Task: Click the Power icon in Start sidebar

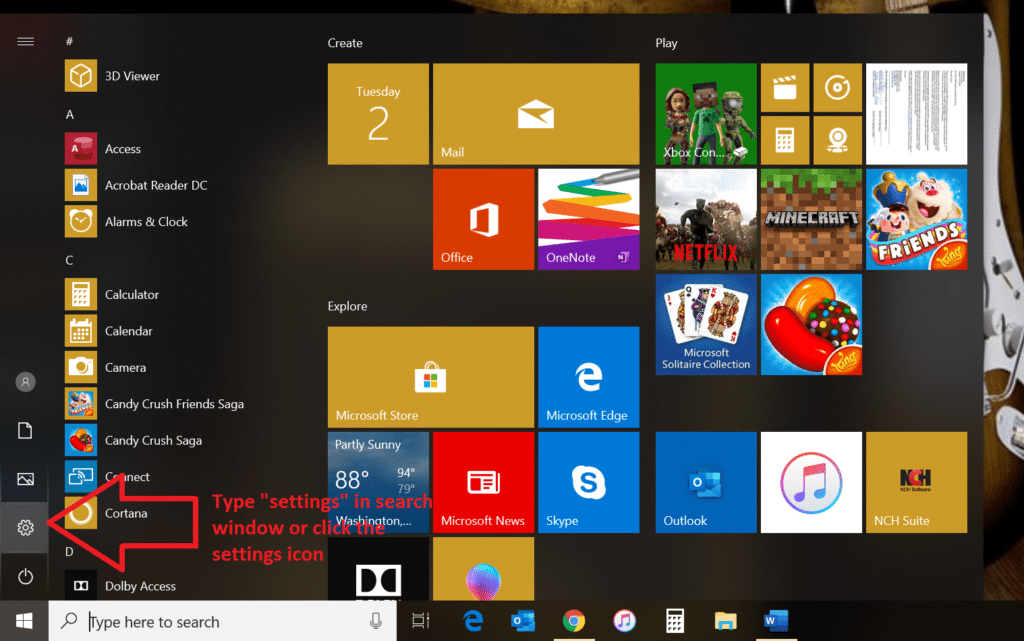Action: [26, 577]
